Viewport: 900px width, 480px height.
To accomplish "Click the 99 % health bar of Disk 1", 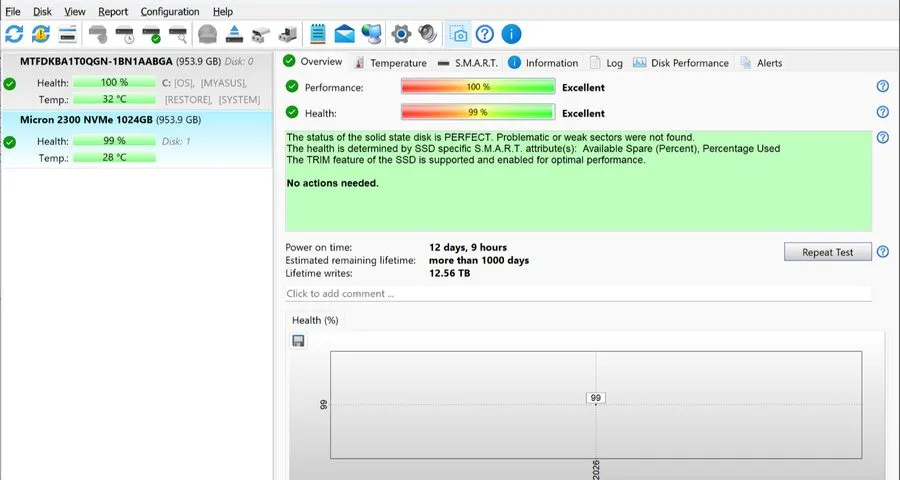I will coord(114,141).
